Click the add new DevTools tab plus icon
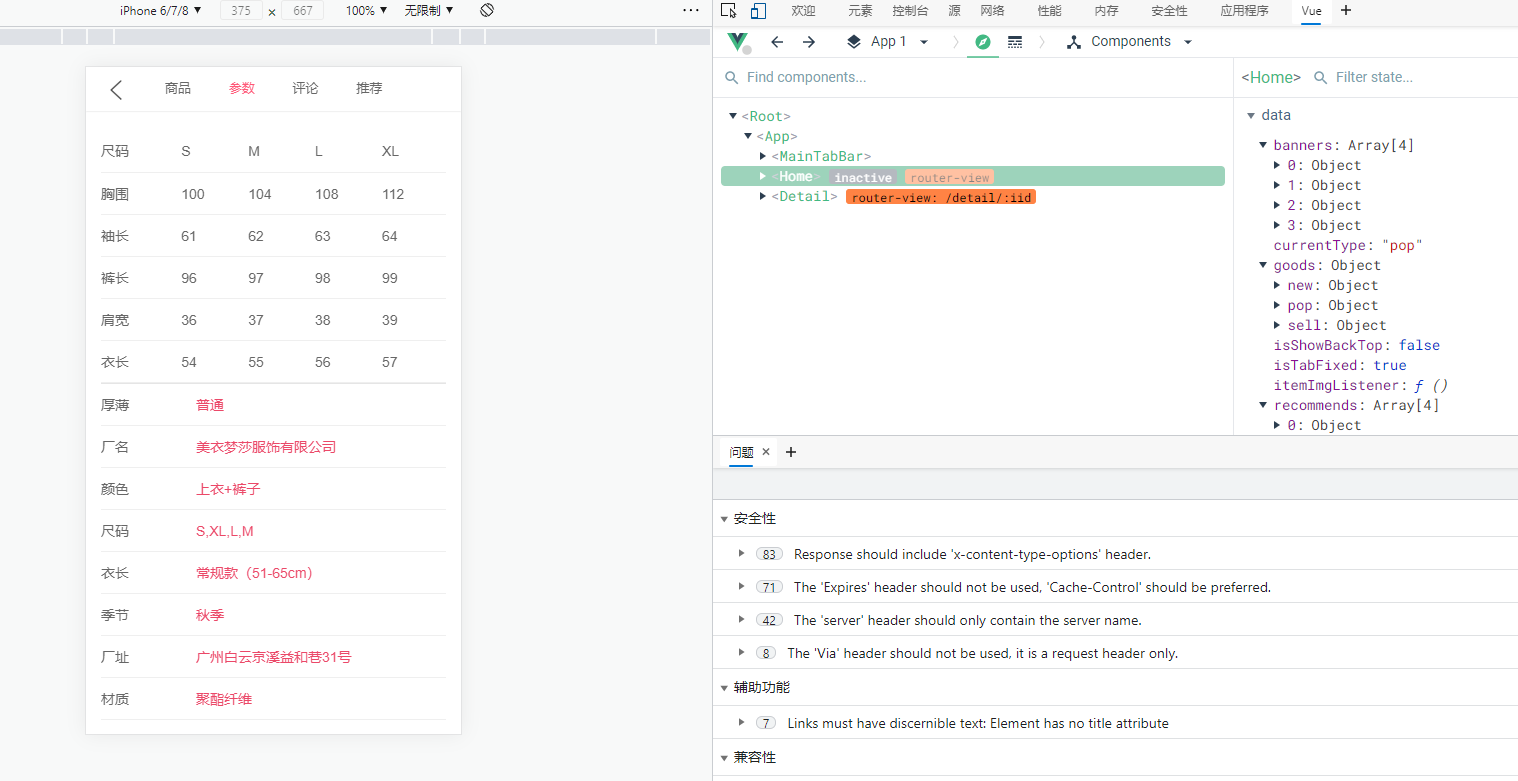Screen dimensions: 1518x781 (1346, 10)
